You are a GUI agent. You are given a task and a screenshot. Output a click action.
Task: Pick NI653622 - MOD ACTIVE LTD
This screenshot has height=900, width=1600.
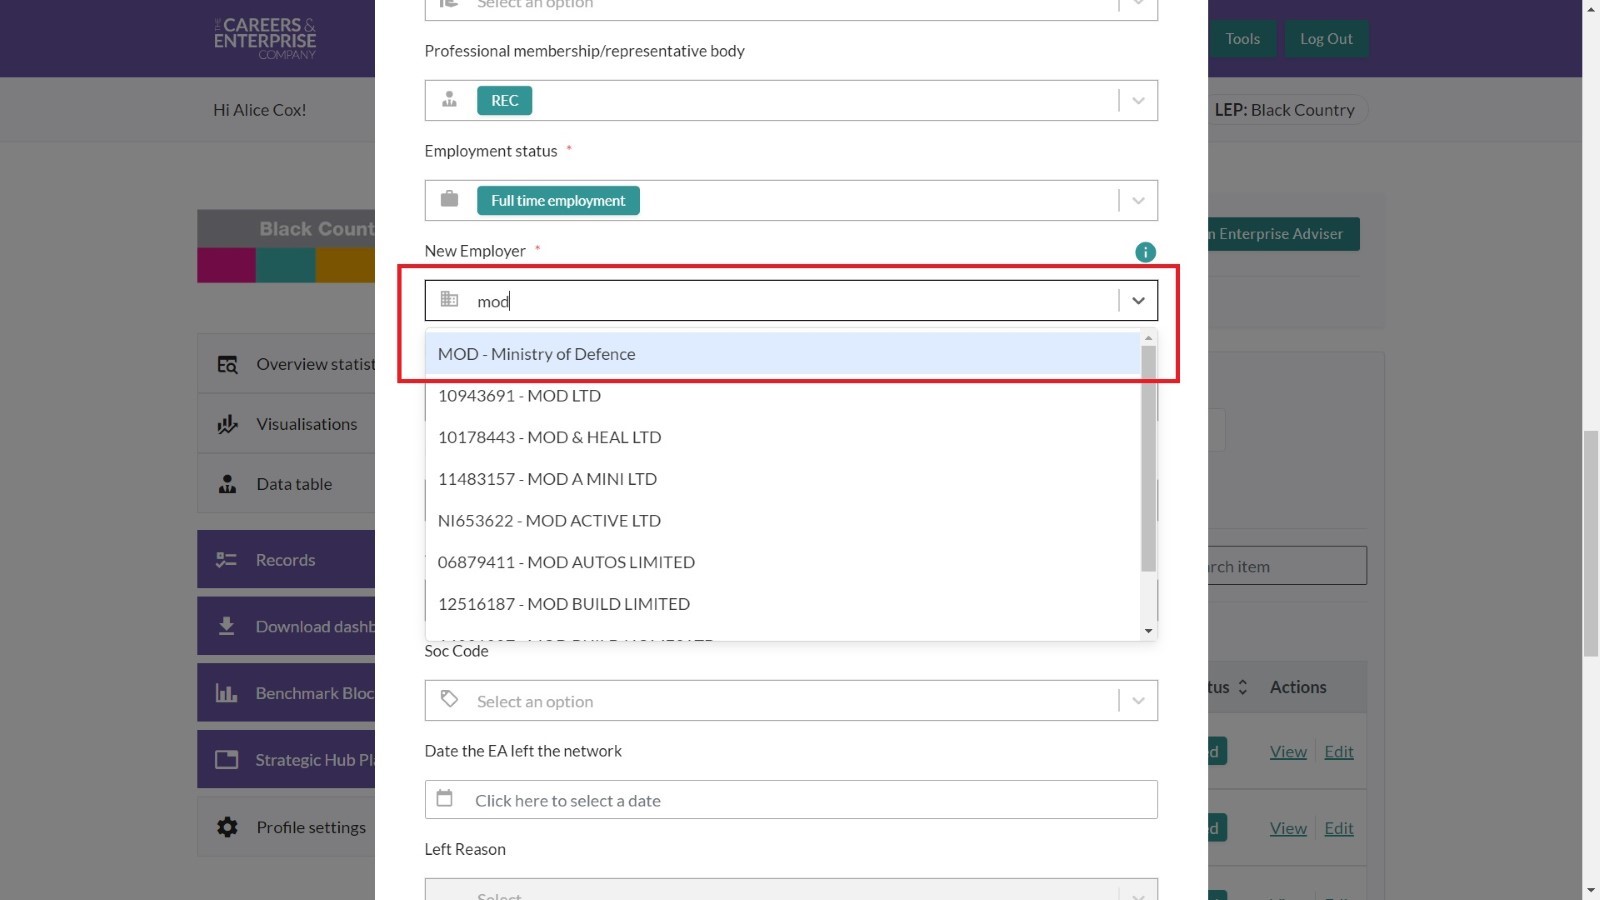click(x=782, y=521)
